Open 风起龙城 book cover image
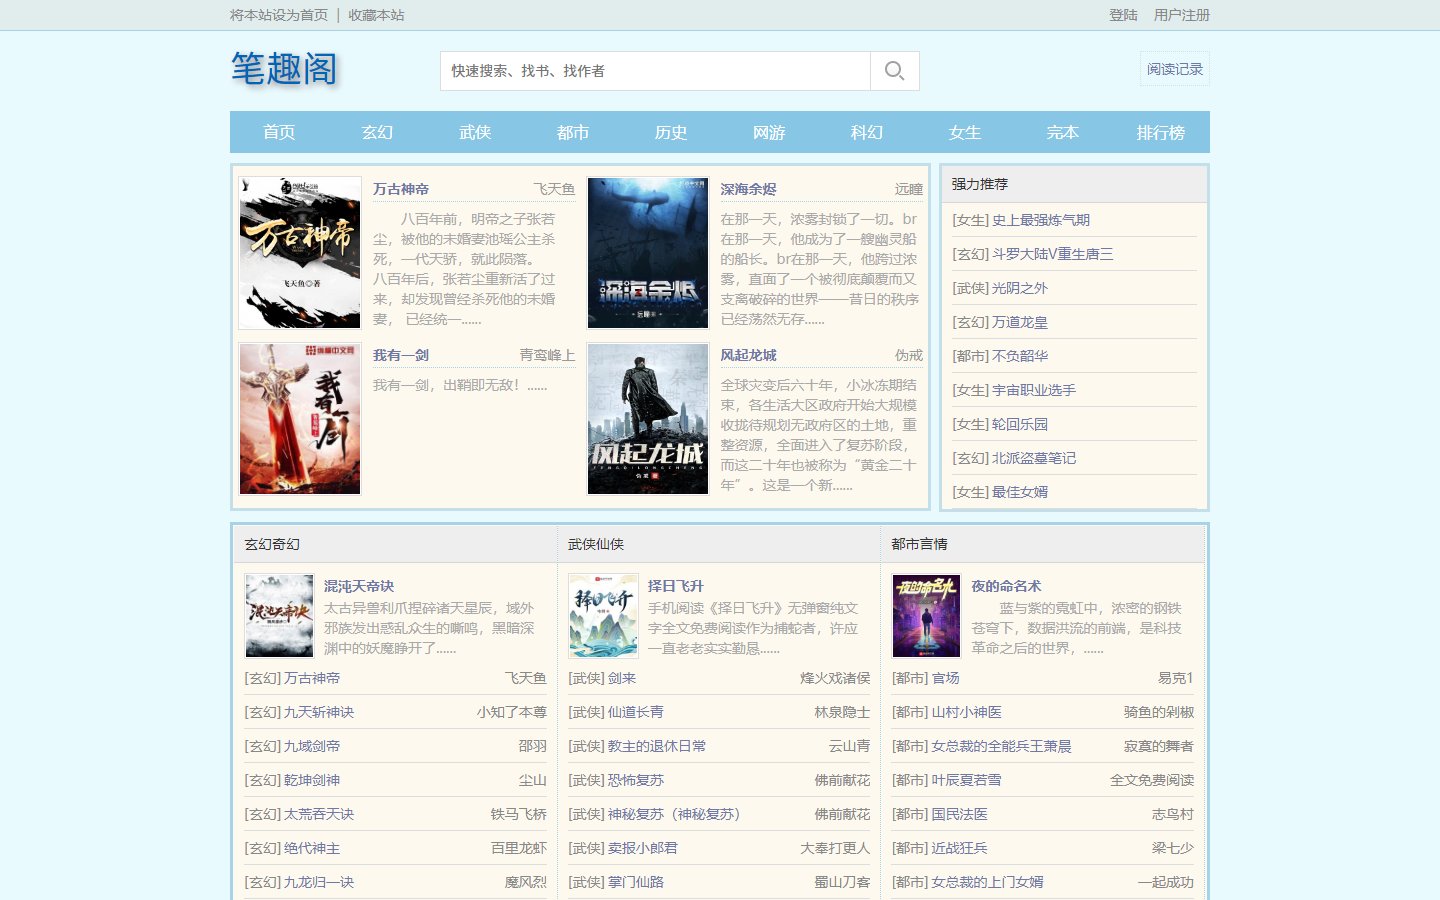The height and width of the screenshot is (900, 1440). (x=648, y=419)
